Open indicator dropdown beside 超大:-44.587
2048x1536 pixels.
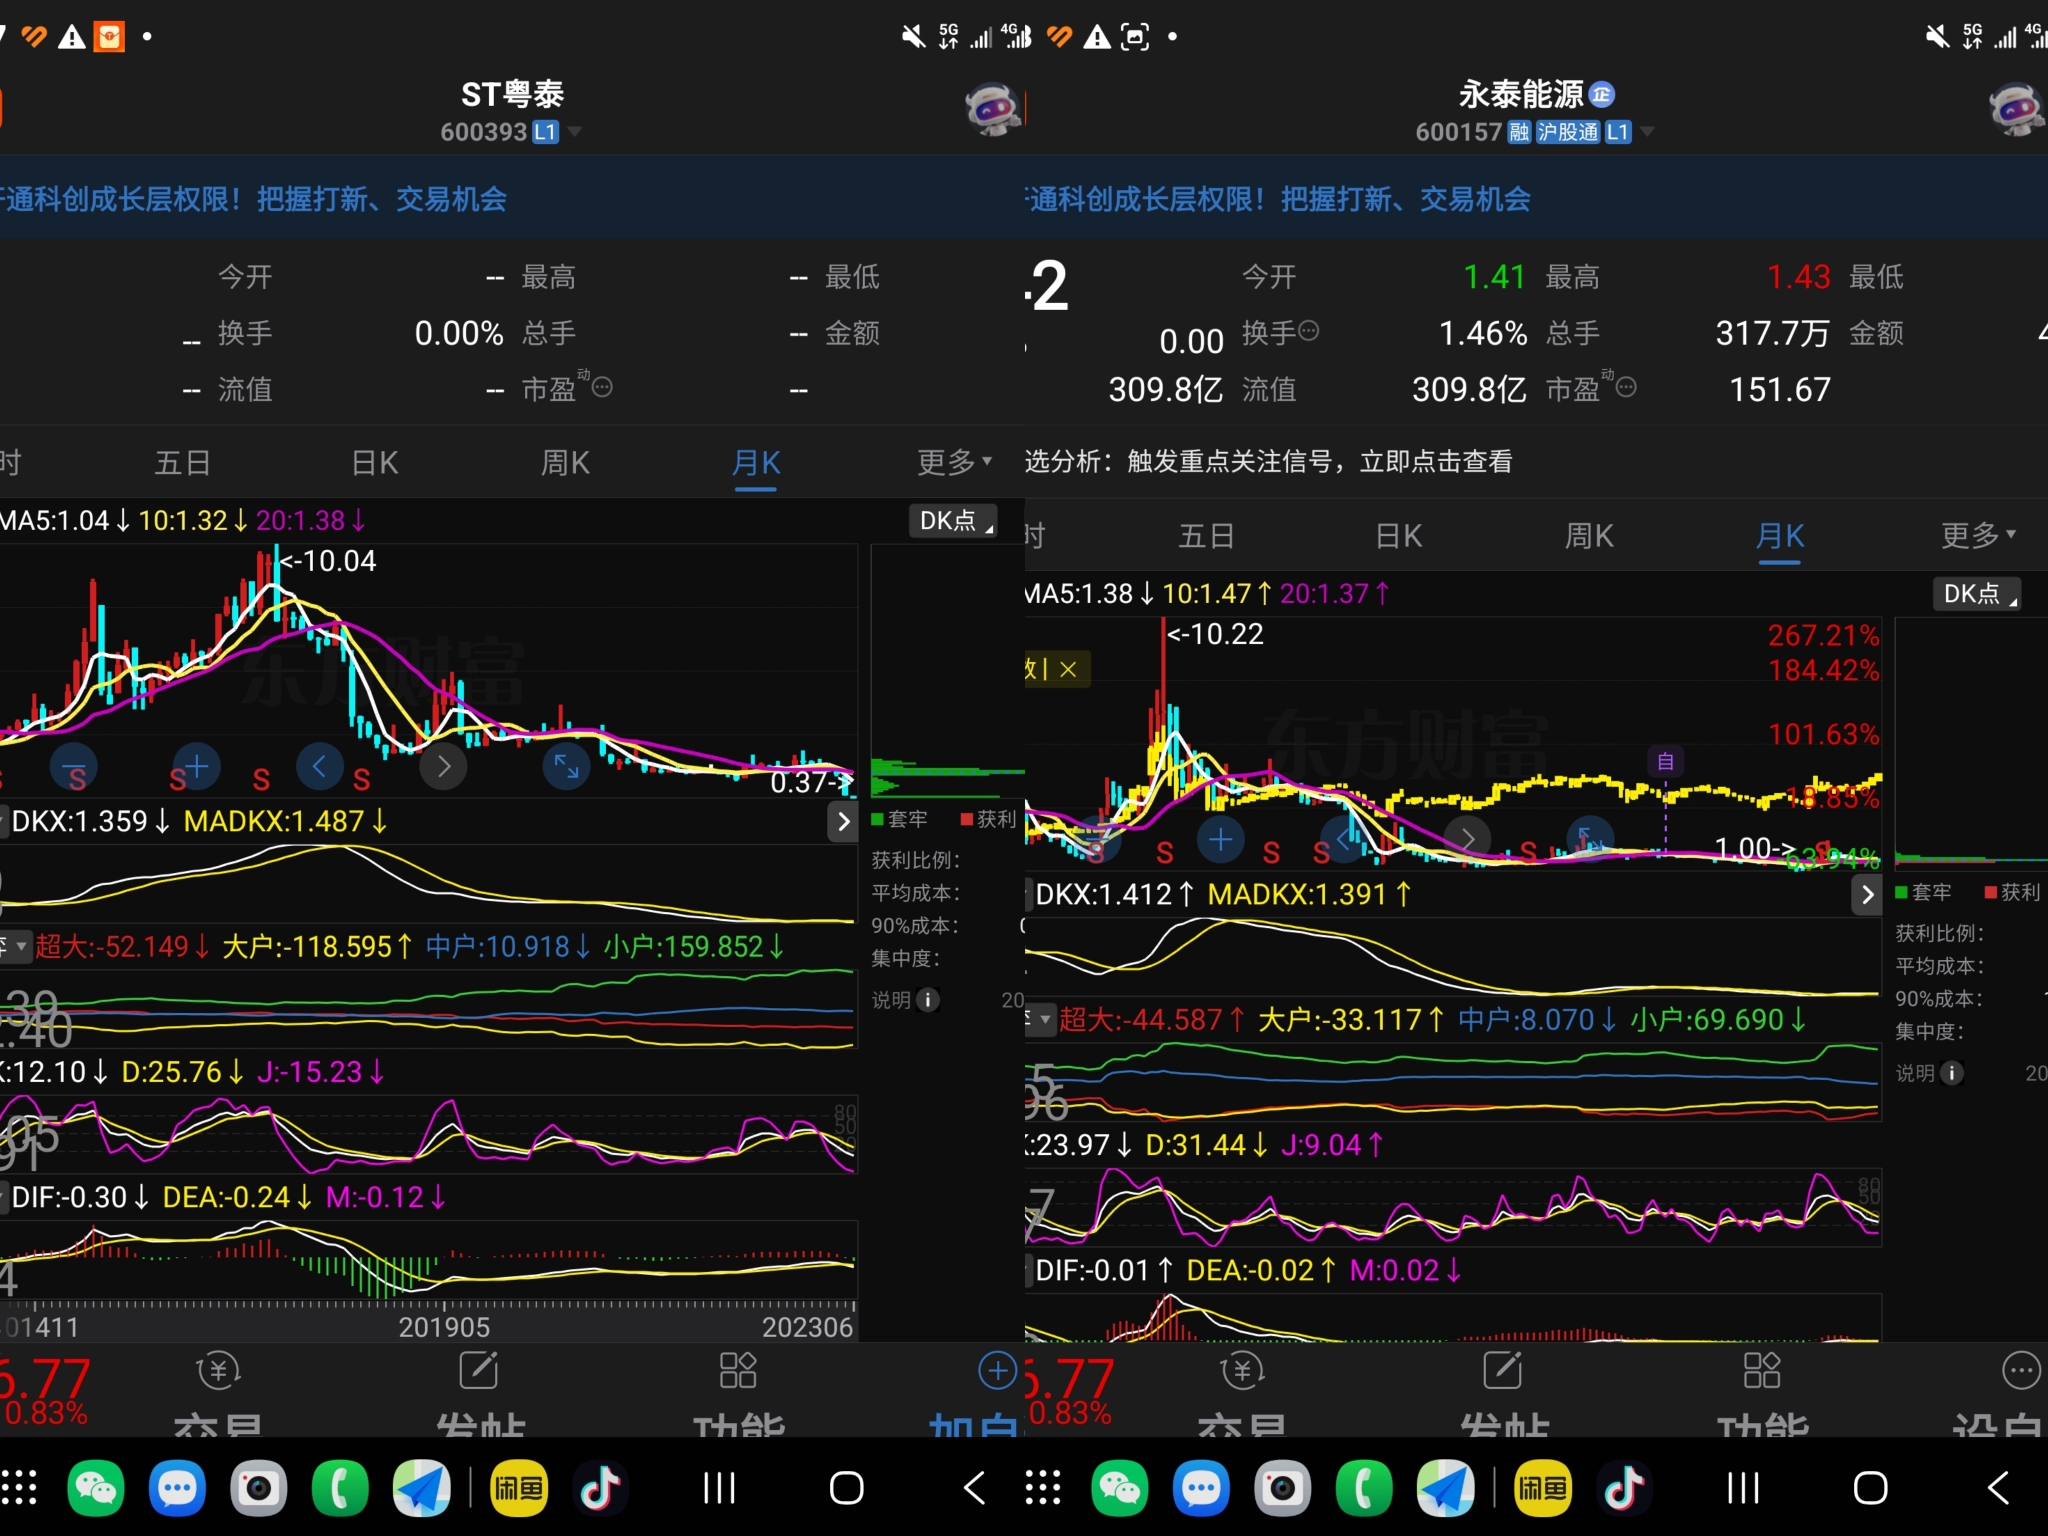(1044, 1020)
